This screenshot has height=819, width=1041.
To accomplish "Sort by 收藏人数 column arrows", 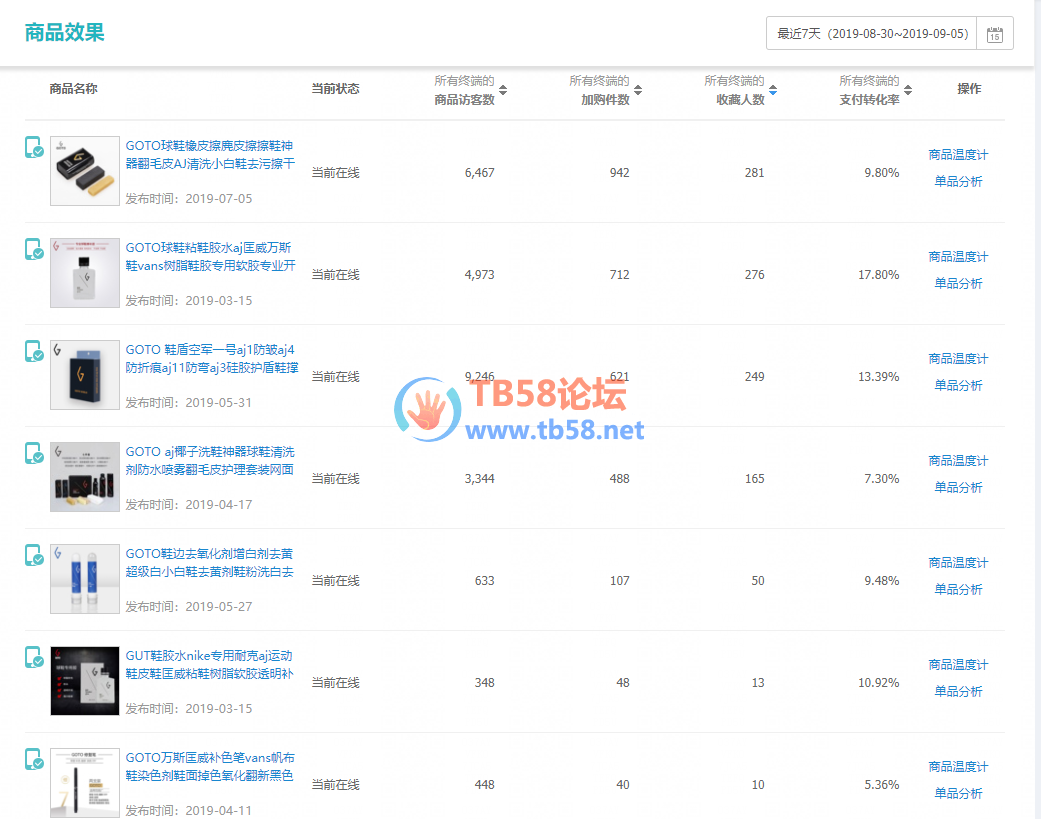I will (773, 90).
